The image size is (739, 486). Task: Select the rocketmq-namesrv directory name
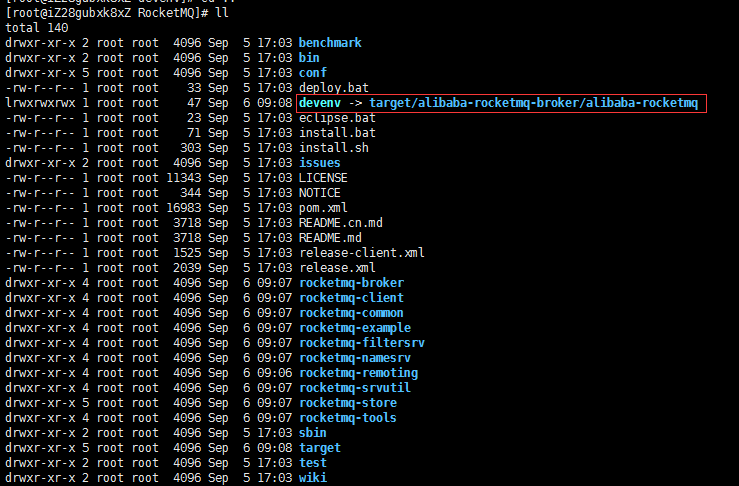(x=355, y=358)
